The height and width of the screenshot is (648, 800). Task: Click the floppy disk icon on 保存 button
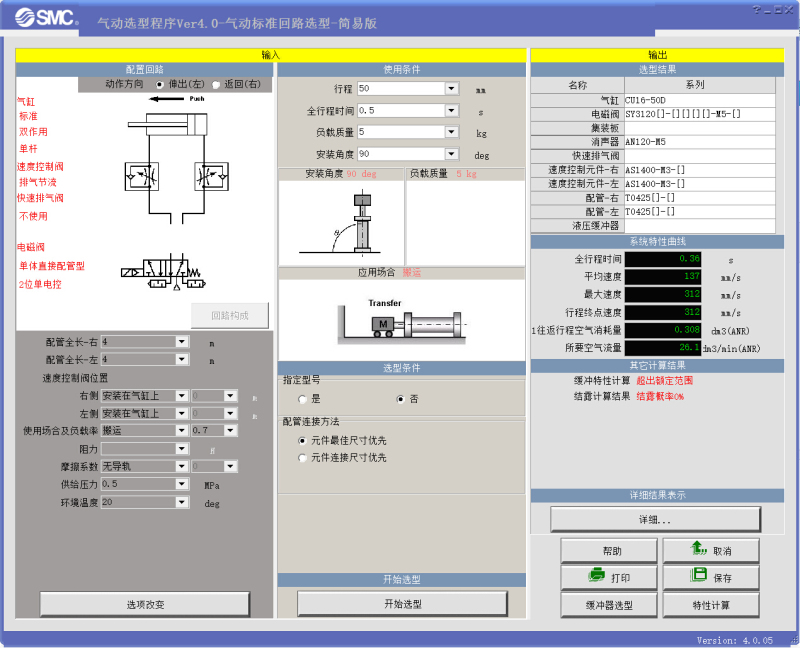[698, 575]
